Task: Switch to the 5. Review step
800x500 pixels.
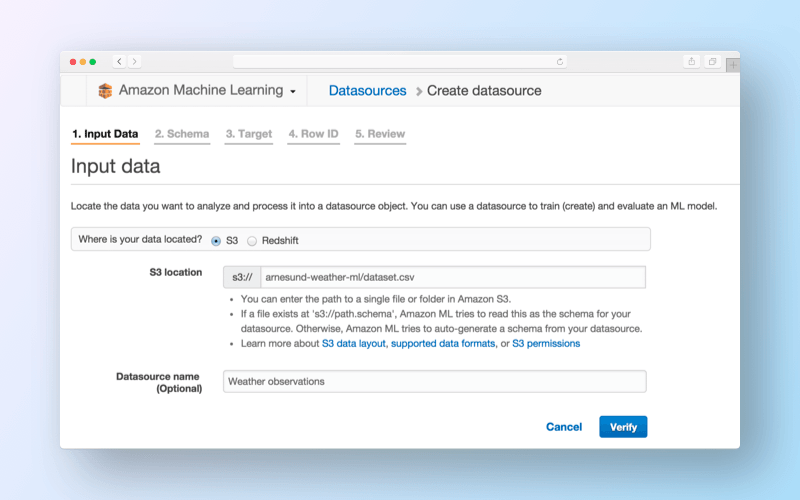Action: [380, 134]
